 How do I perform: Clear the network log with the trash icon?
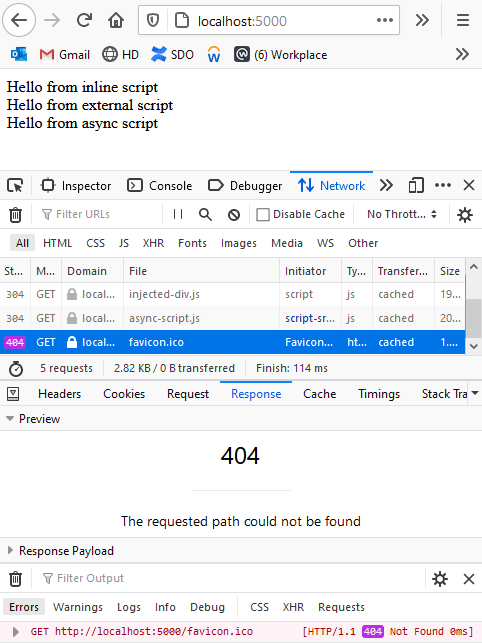coord(16,214)
